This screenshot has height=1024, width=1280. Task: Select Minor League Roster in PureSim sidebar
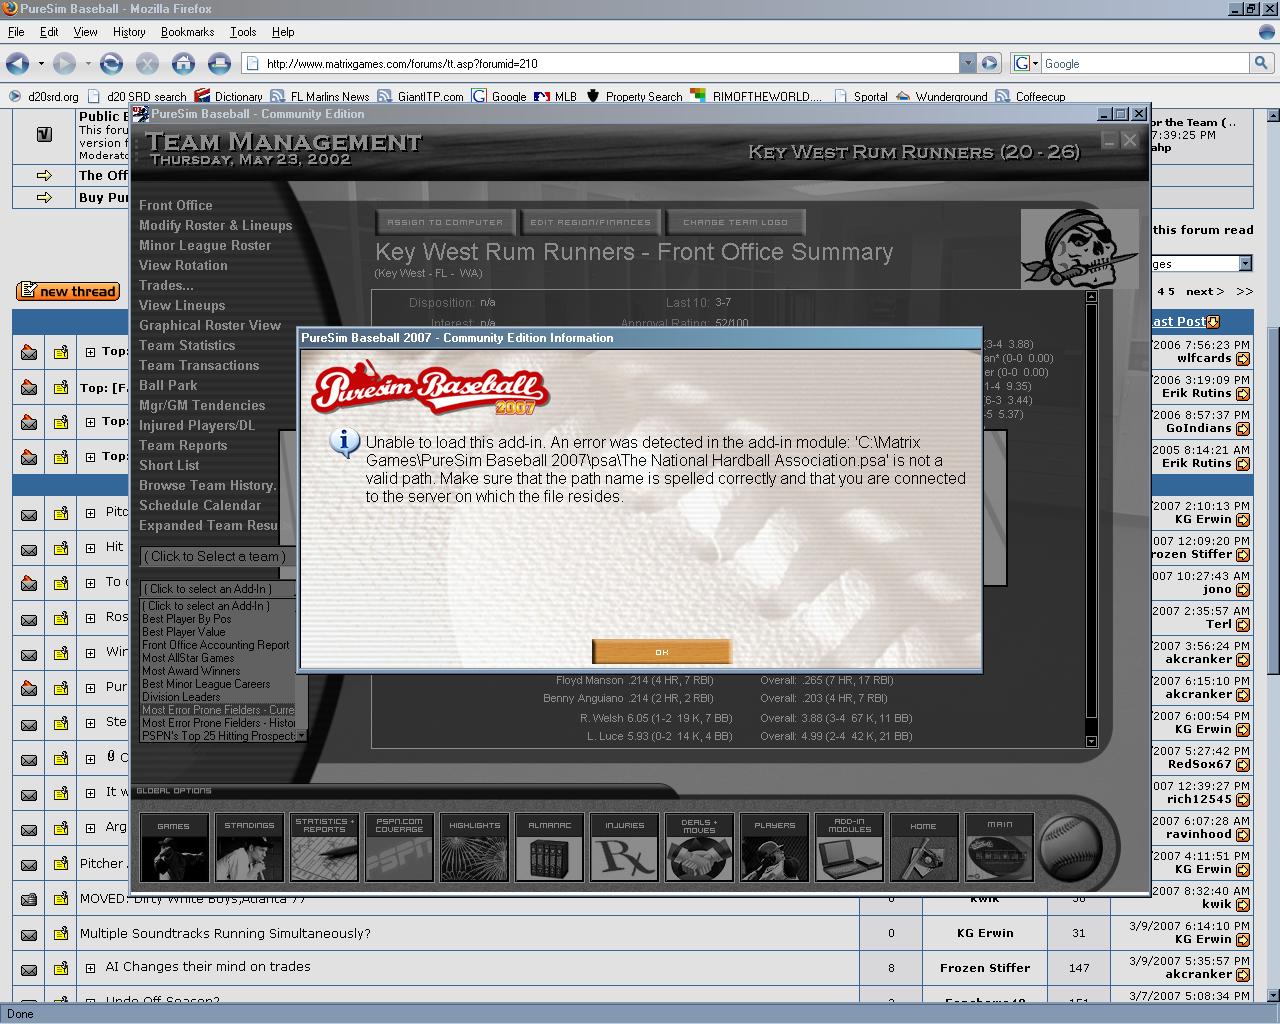[x=205, y=246]
